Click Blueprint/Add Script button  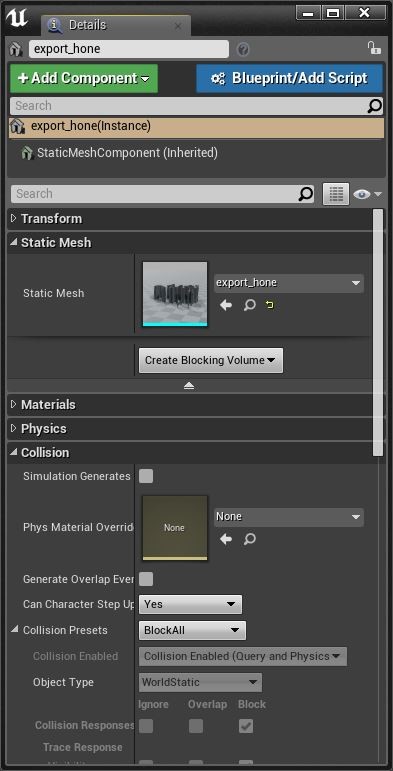289,78
